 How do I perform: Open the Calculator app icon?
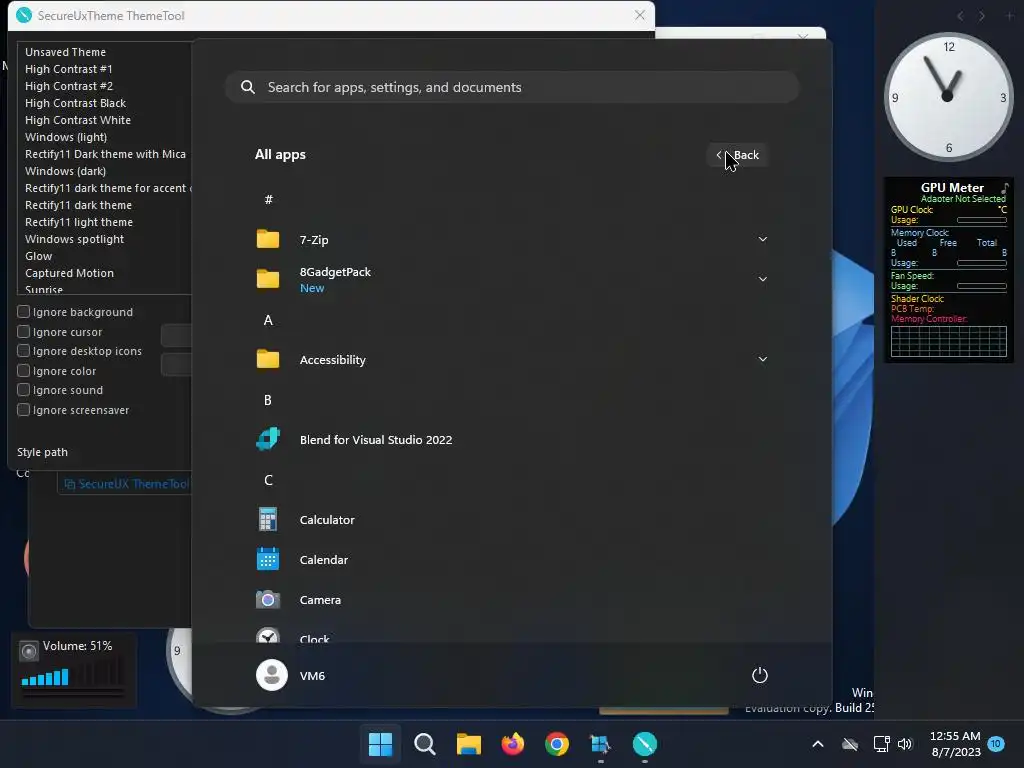pyautogui.click(x=268, y=520)
